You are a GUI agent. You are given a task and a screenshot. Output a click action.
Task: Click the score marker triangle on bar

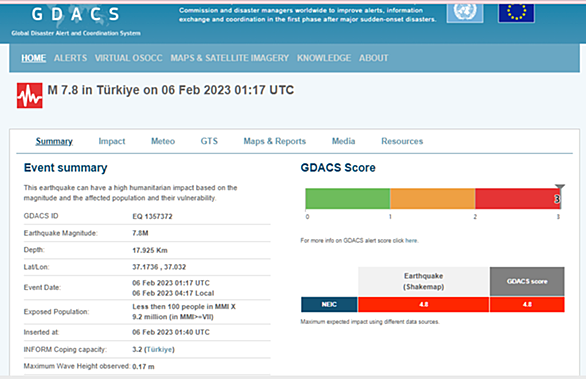click(x=559, y=187)
